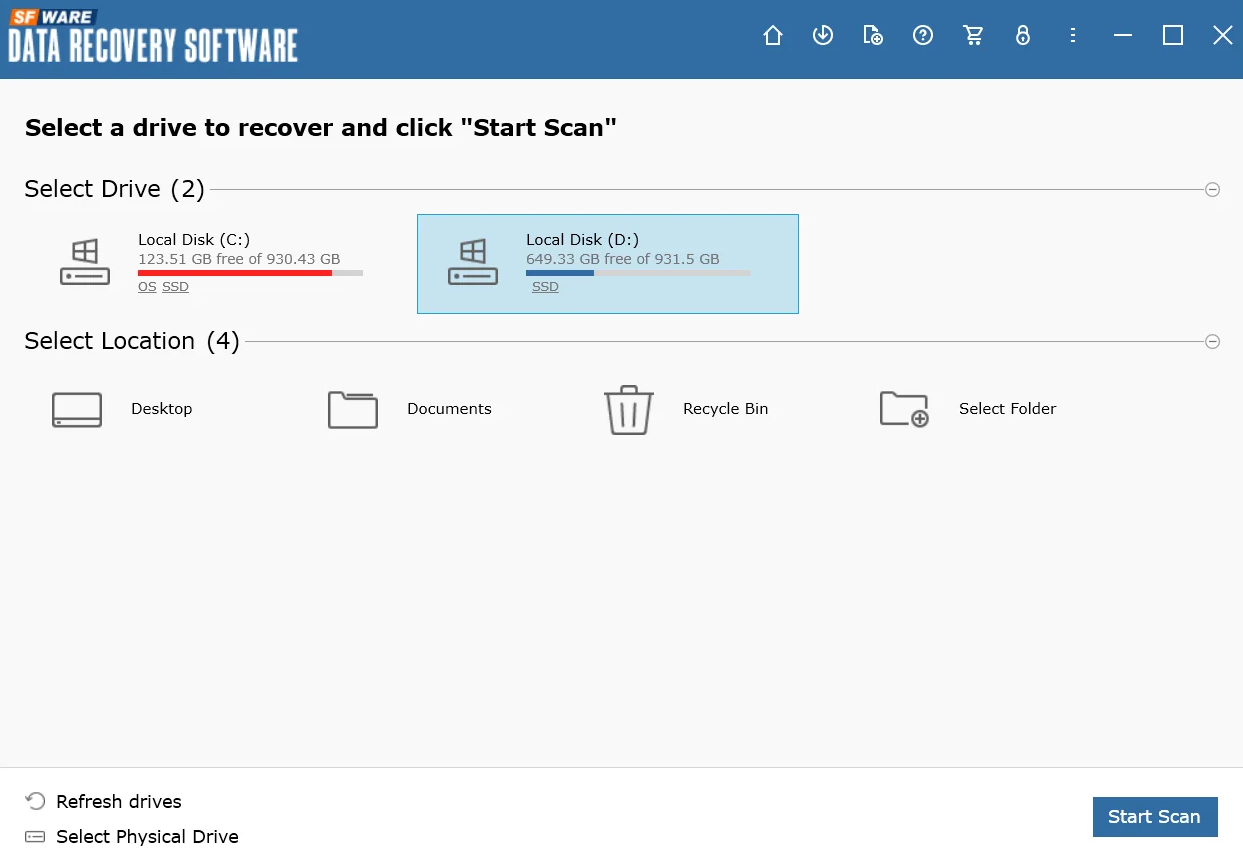The image size is (1243, 863).
Task: Collapse the Select Location section
Action: (1212, 341)
